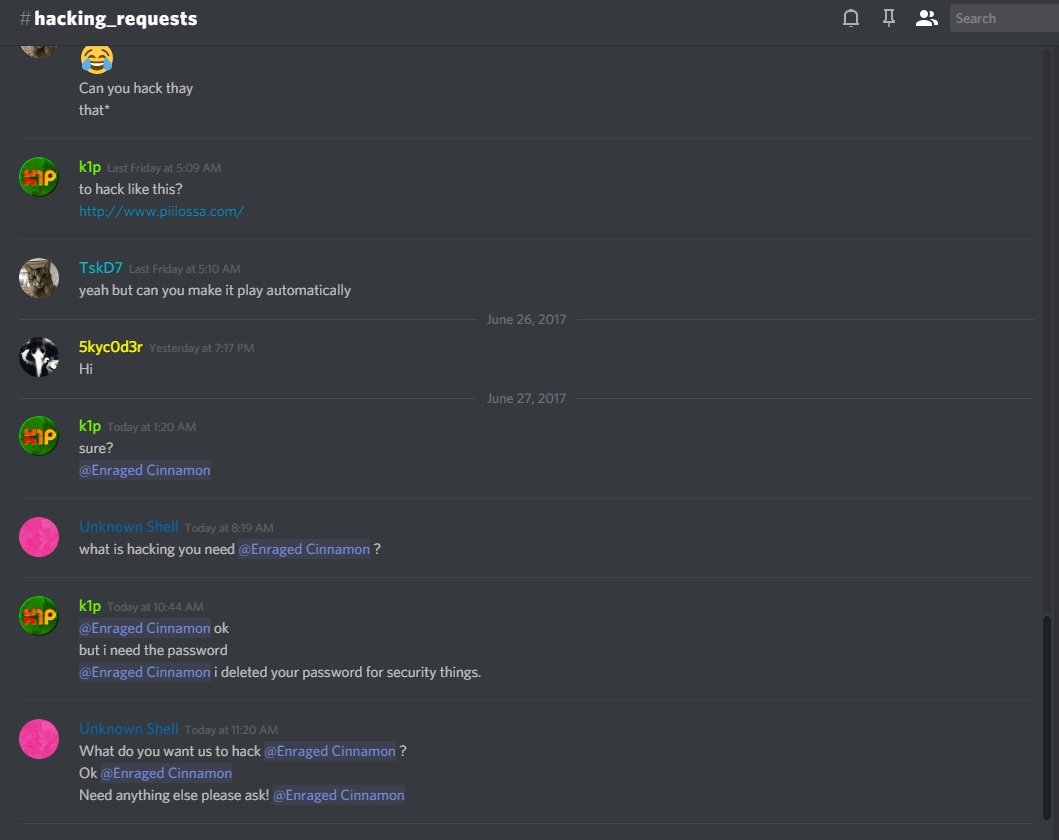The image size is (1059, 840).
Task: Toggle the member list icon
Action: pos(927,18)
